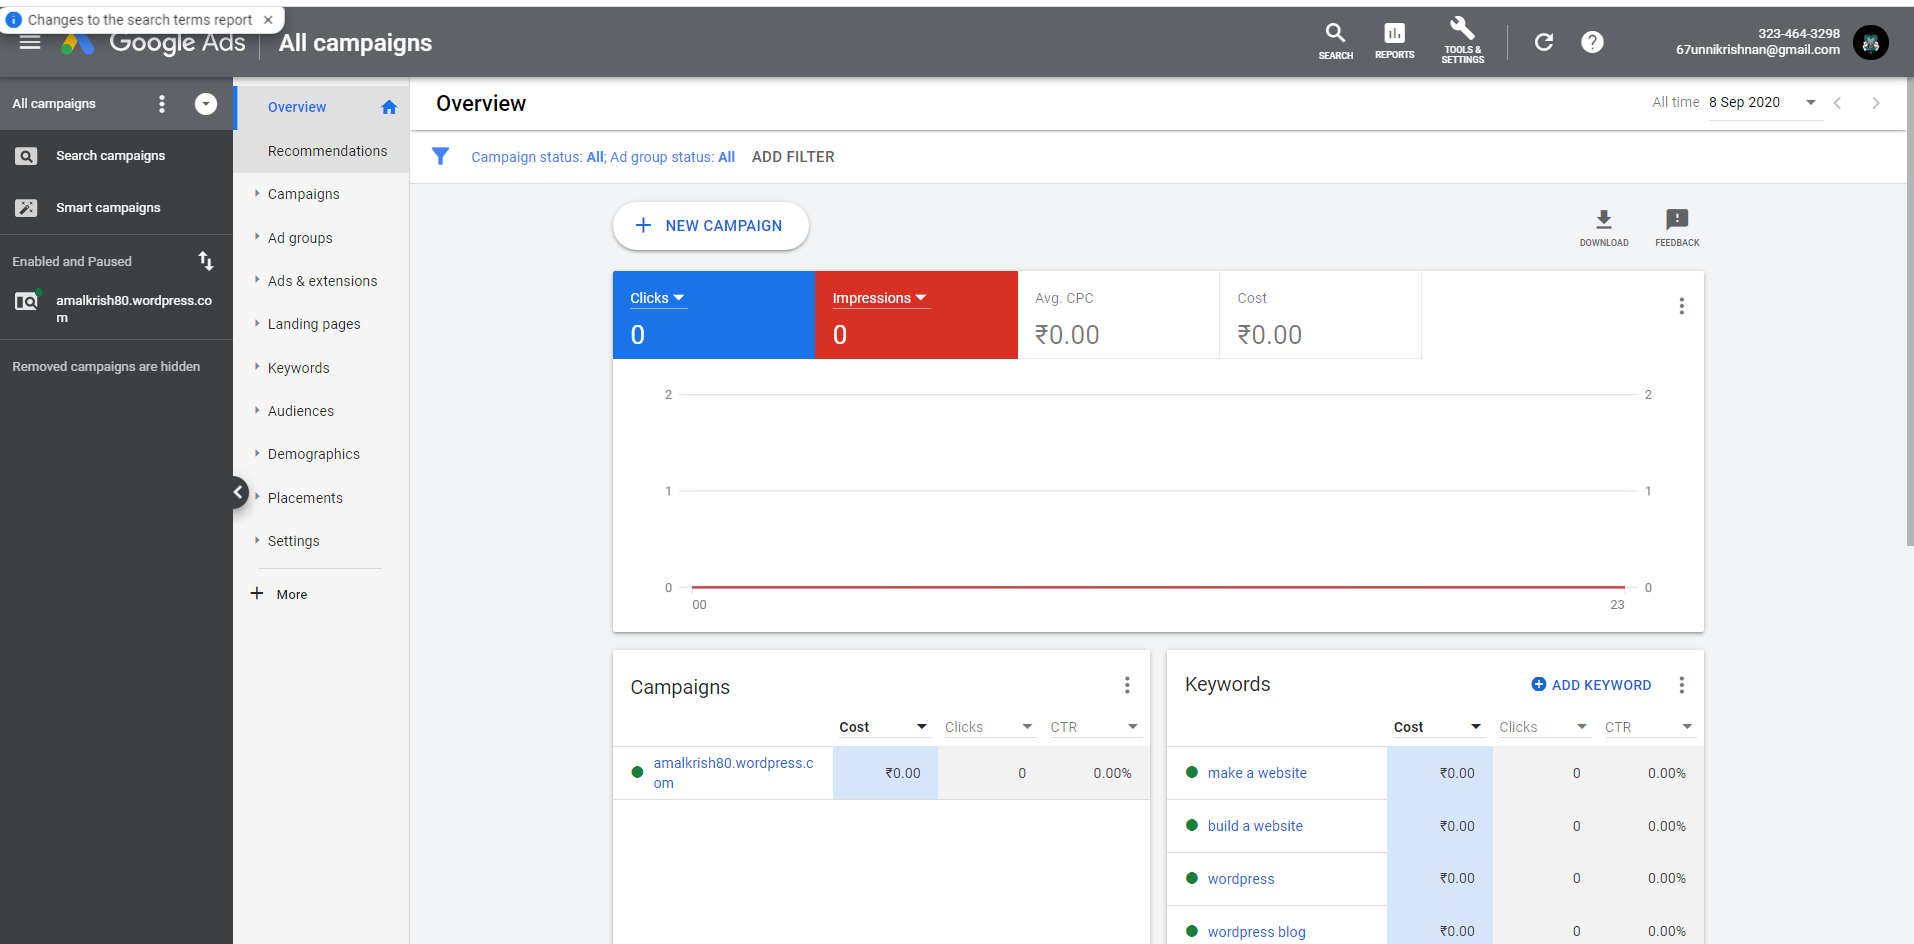1914x944 pixels.
Task: Click ADD FILTER
Action: point(793,157)
